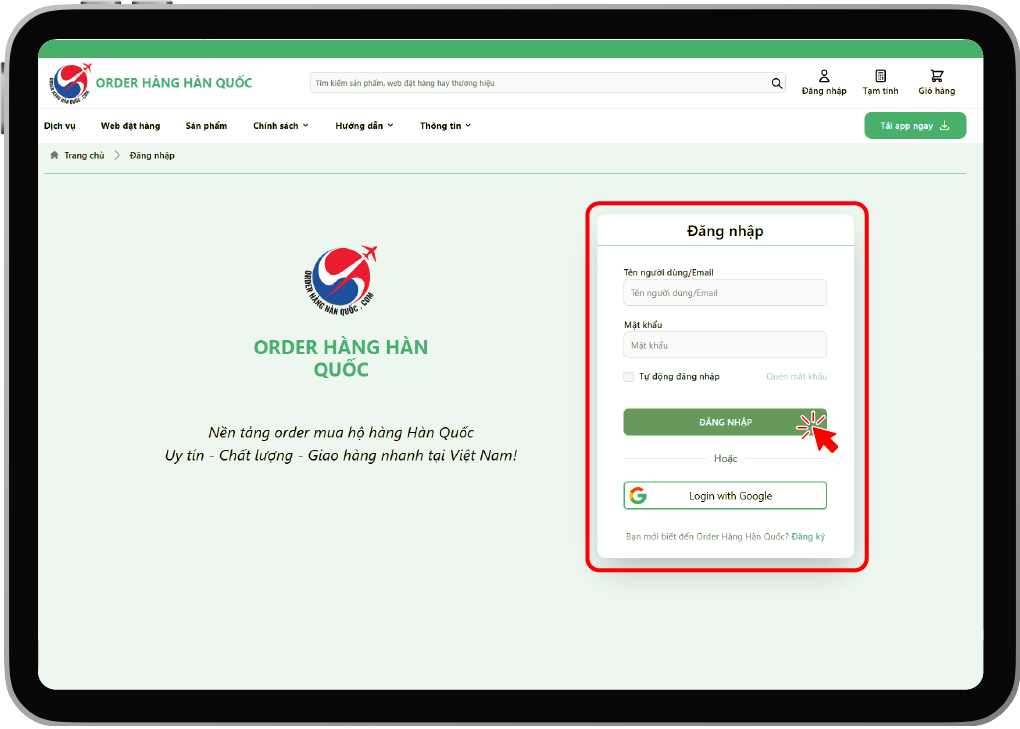Focus the Mật khẩu password field
Viewport: 1020px width, 729px height.
click(725, 345)
